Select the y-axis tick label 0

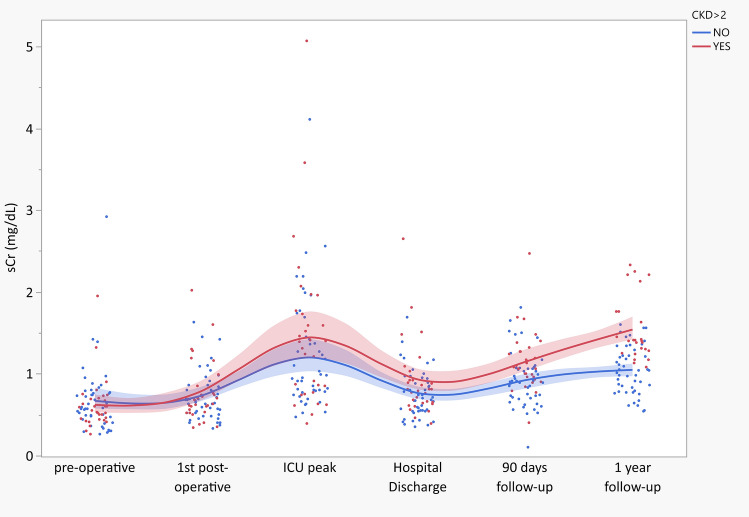coord(33,456)
